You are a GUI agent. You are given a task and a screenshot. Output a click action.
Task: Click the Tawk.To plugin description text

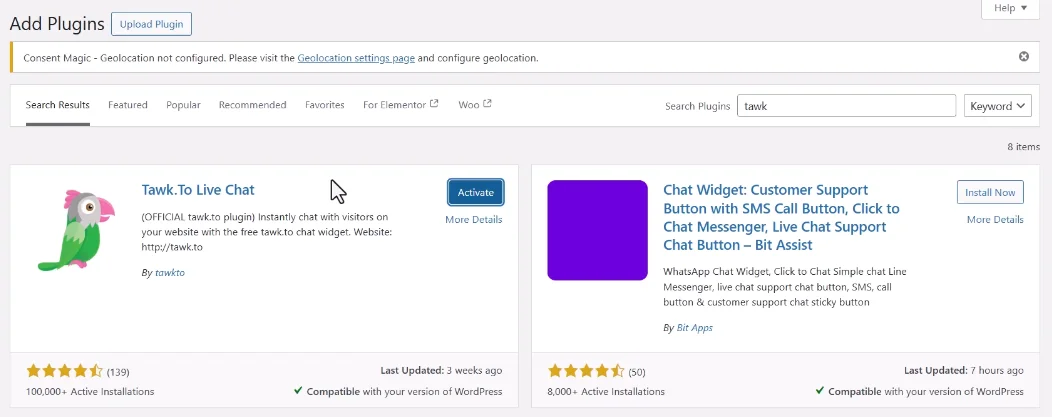click(267, 232)
